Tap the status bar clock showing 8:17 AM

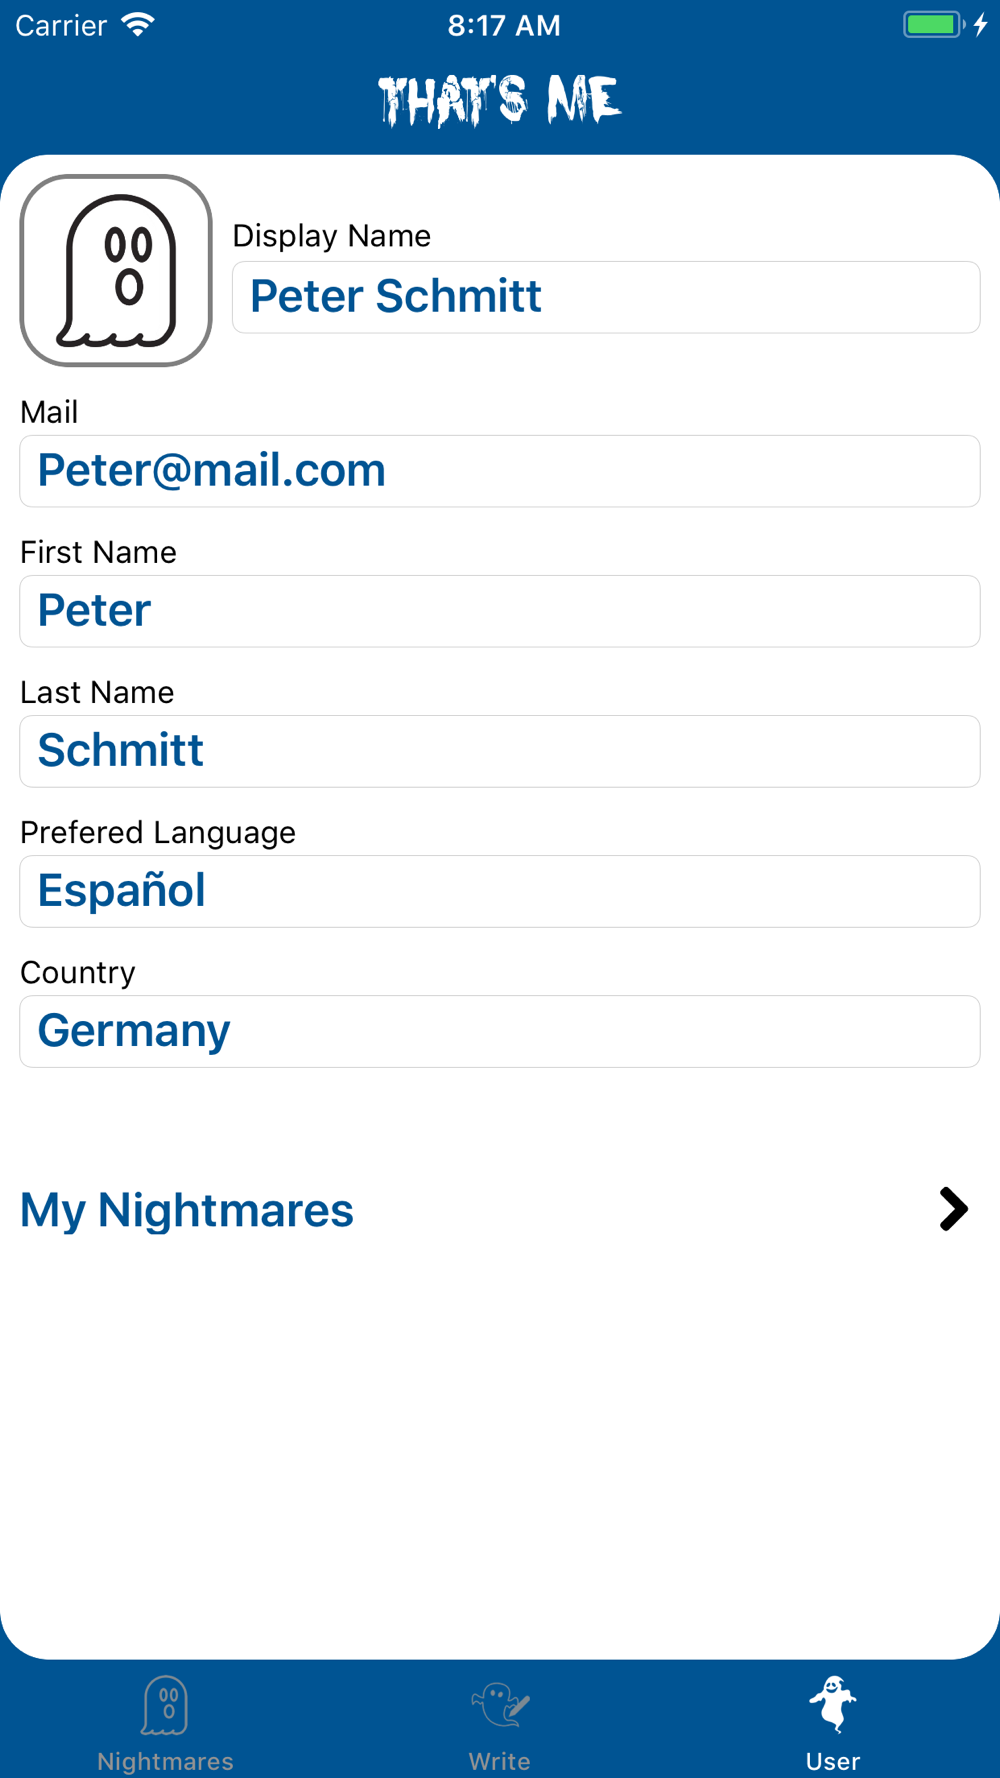[504, 25]
